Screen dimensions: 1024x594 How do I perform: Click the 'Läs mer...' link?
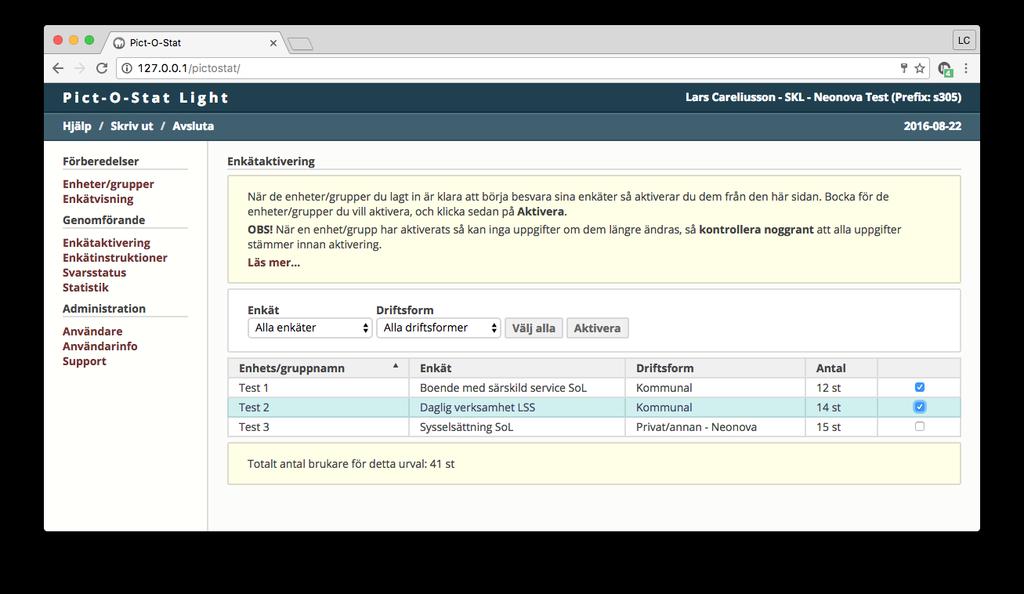coord(274,262)
